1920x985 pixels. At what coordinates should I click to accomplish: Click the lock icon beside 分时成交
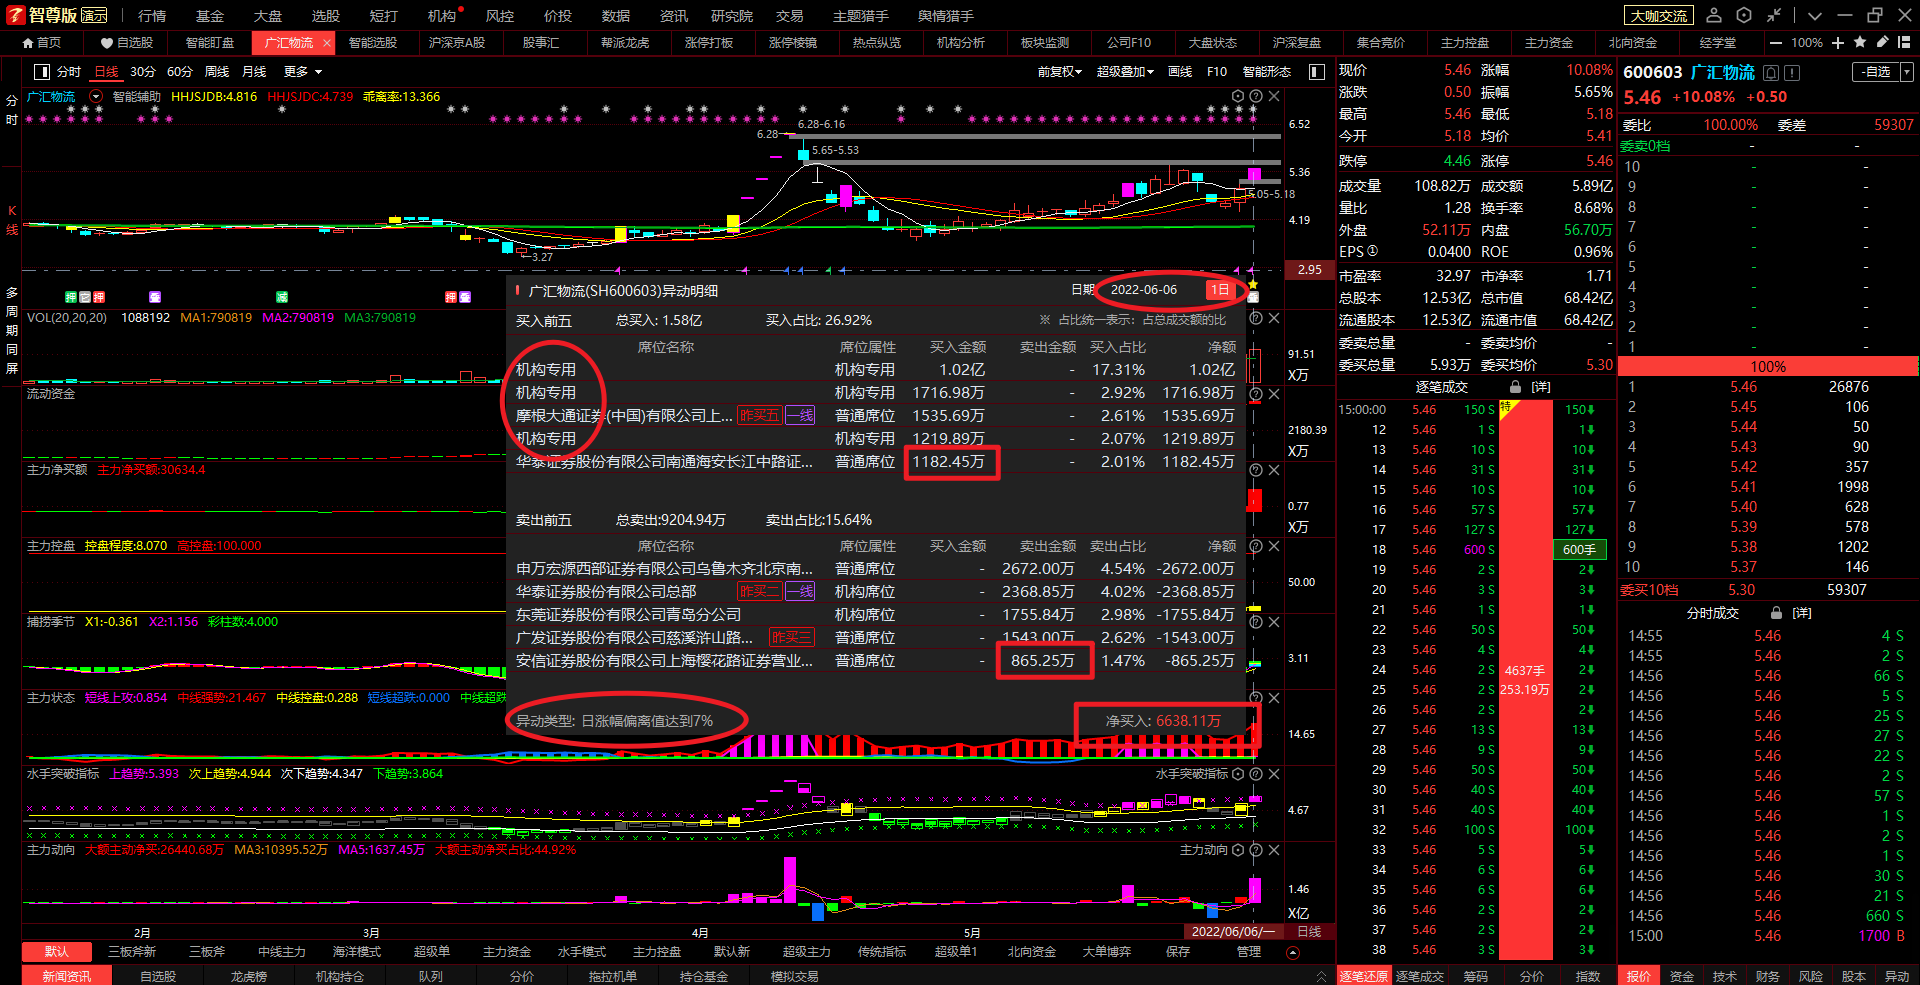click(x=1776, y=613)
